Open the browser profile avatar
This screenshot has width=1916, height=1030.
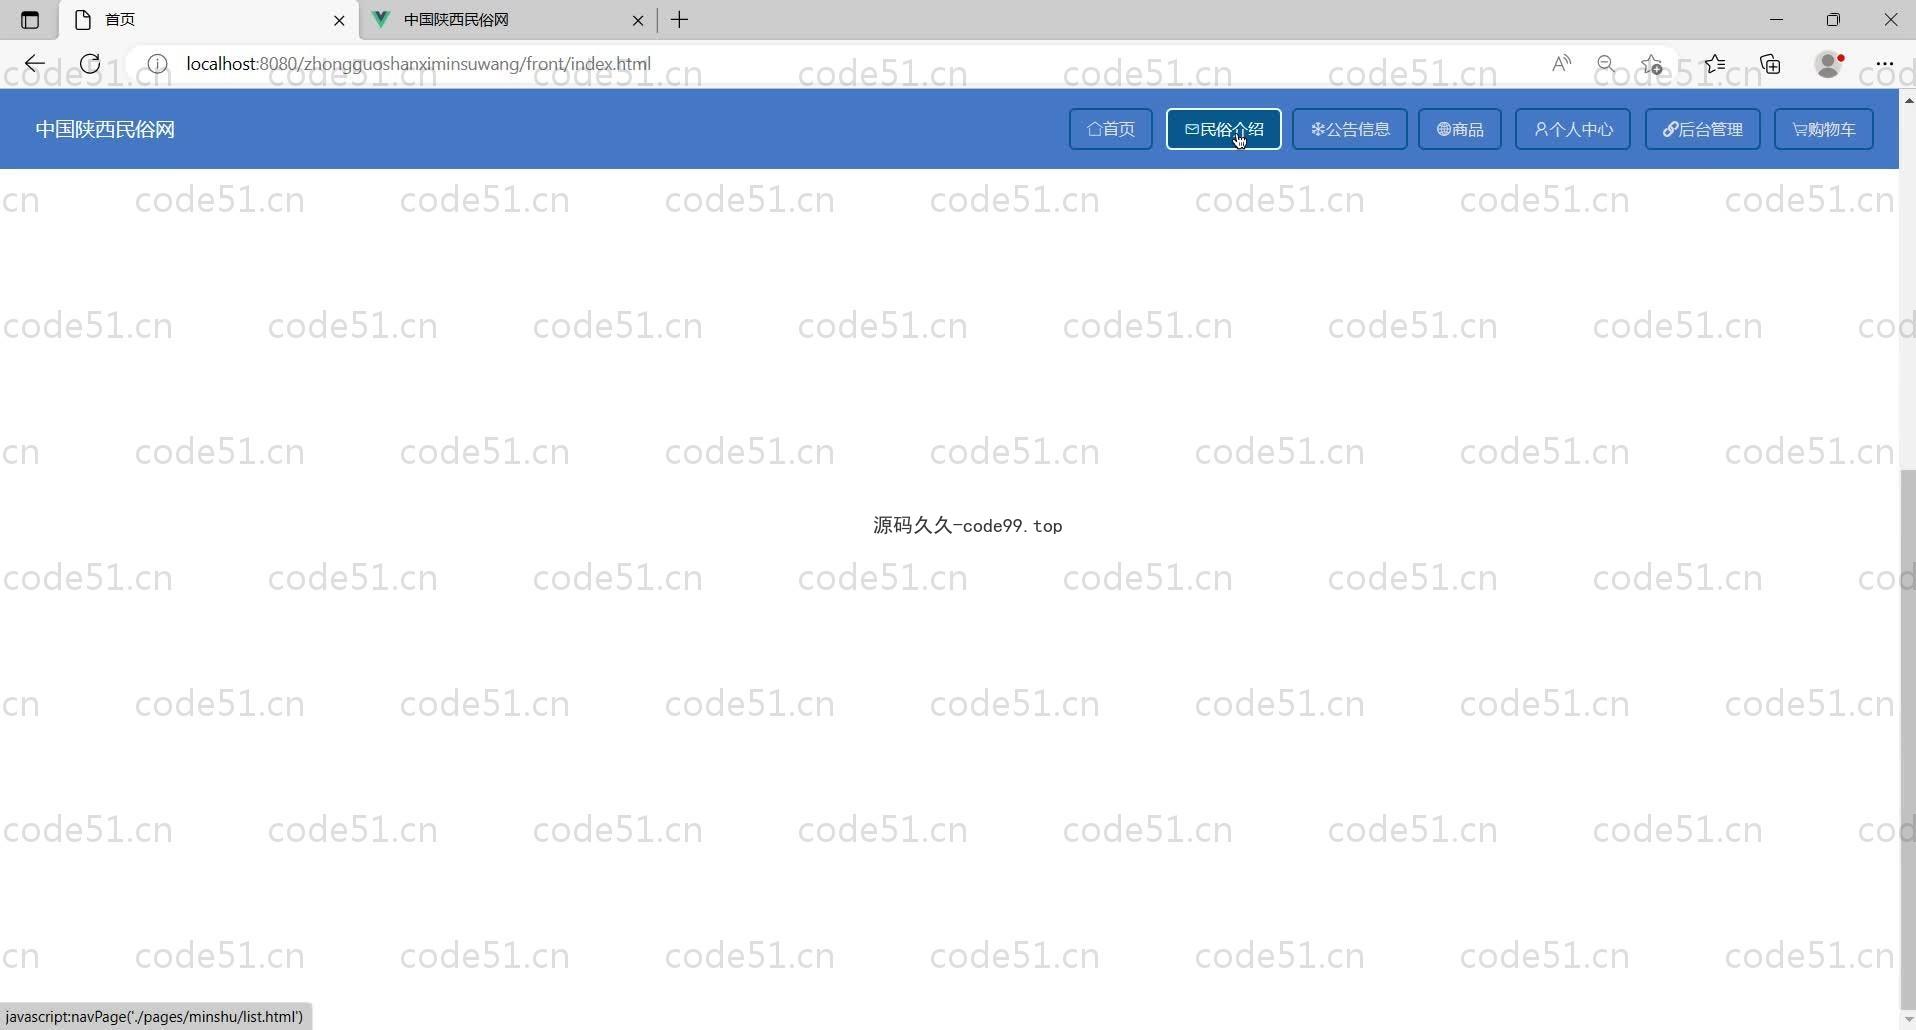click(x=1829, y=64)
